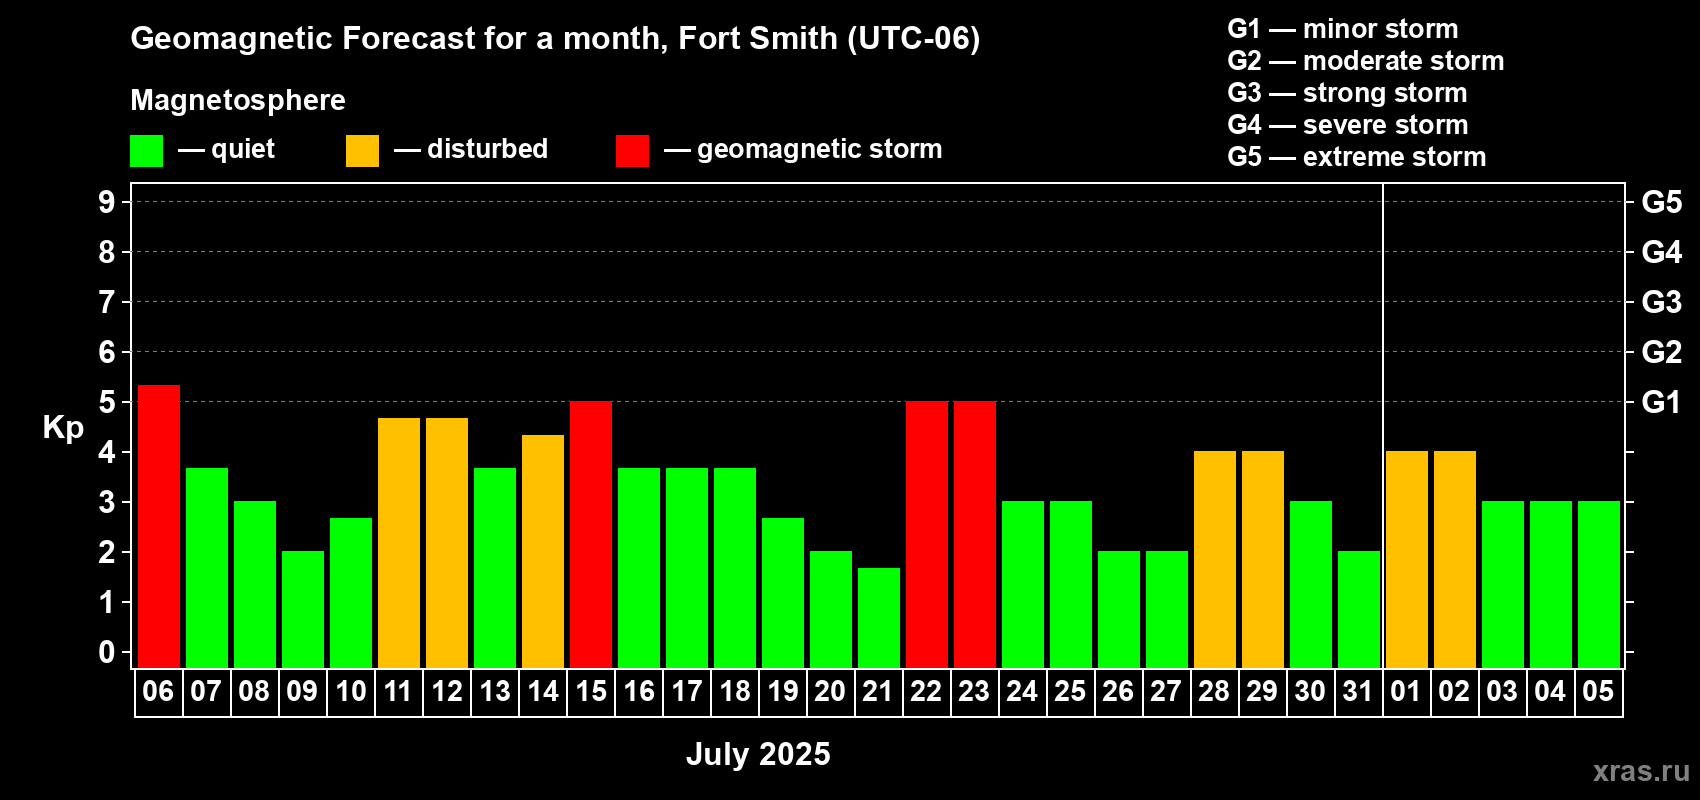Click the red geomagnetic storm legend swatch
This screenshot has width=1700, height=800.
(x=632, y=151)
